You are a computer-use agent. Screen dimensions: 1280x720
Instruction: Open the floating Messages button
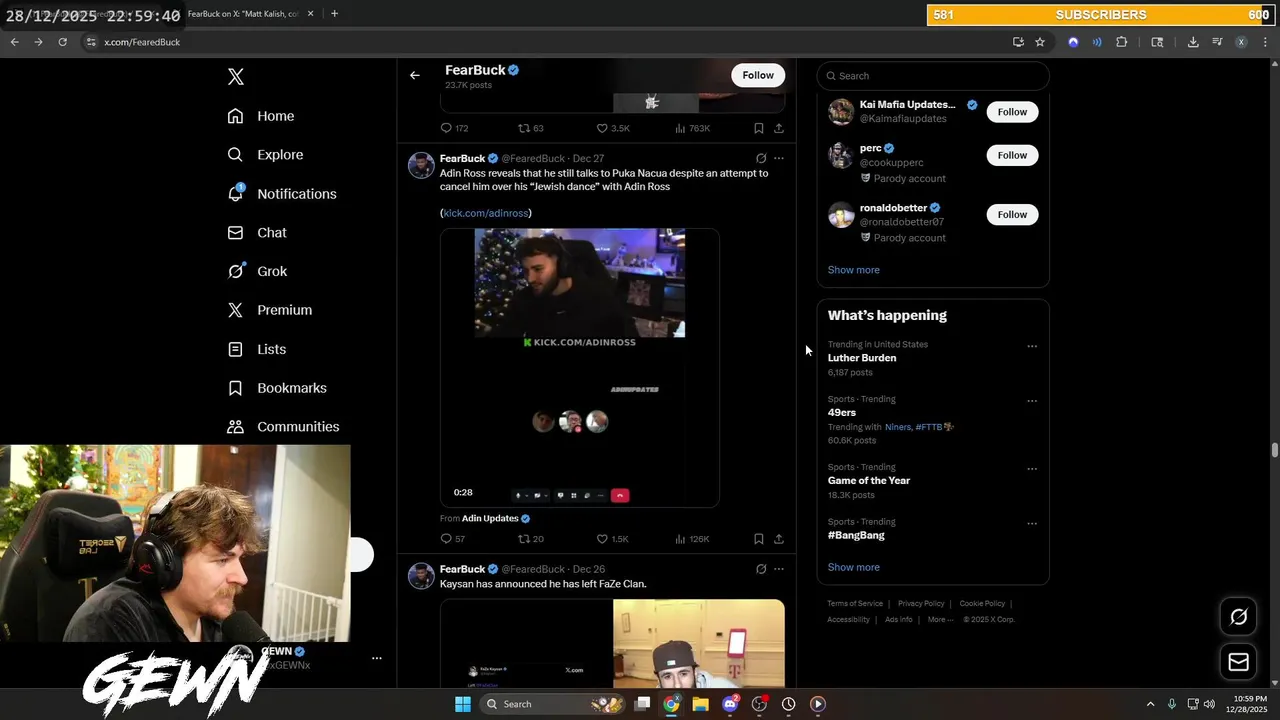tap(1239, 662)
